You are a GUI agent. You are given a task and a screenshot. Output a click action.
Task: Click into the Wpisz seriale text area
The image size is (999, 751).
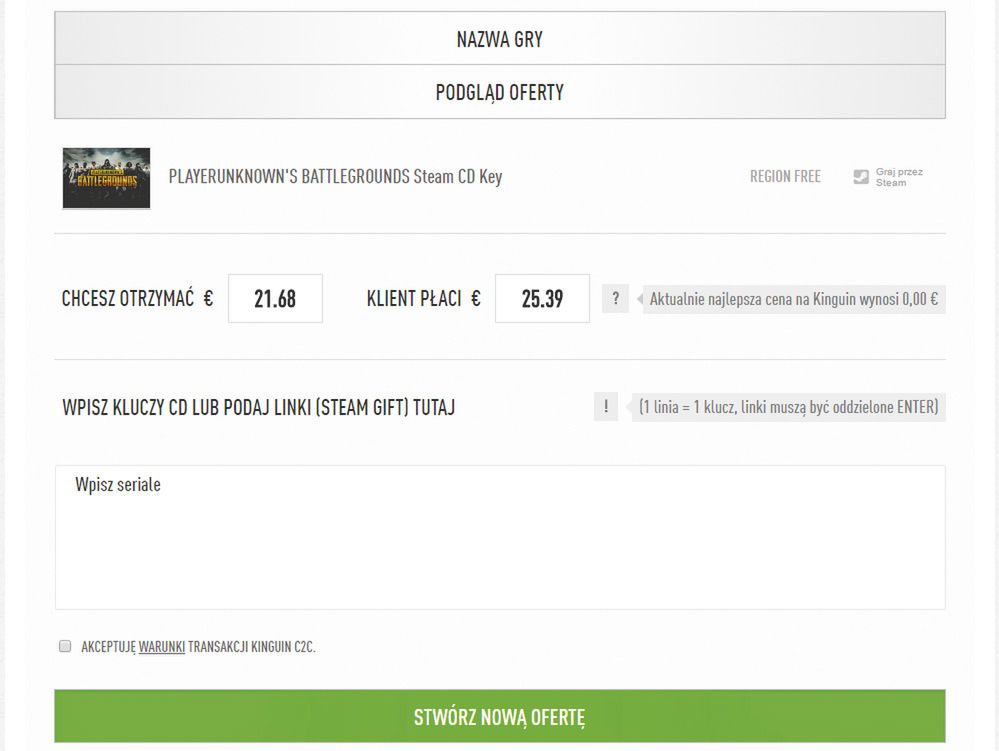(x=500, y=537)
